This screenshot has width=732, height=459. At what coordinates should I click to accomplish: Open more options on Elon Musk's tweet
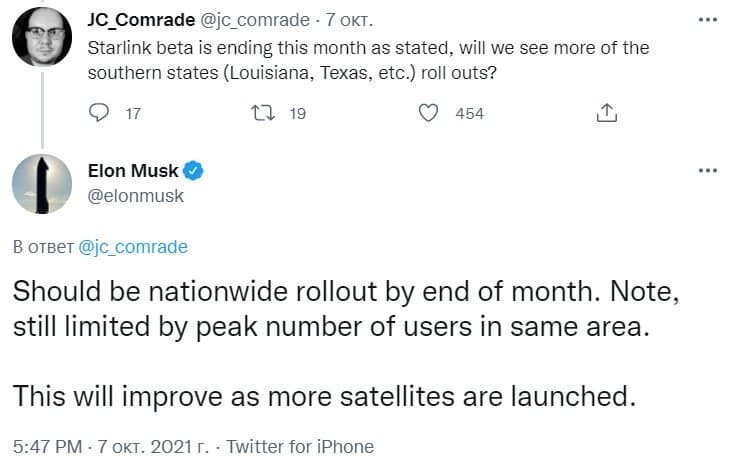tap(707, 171)
